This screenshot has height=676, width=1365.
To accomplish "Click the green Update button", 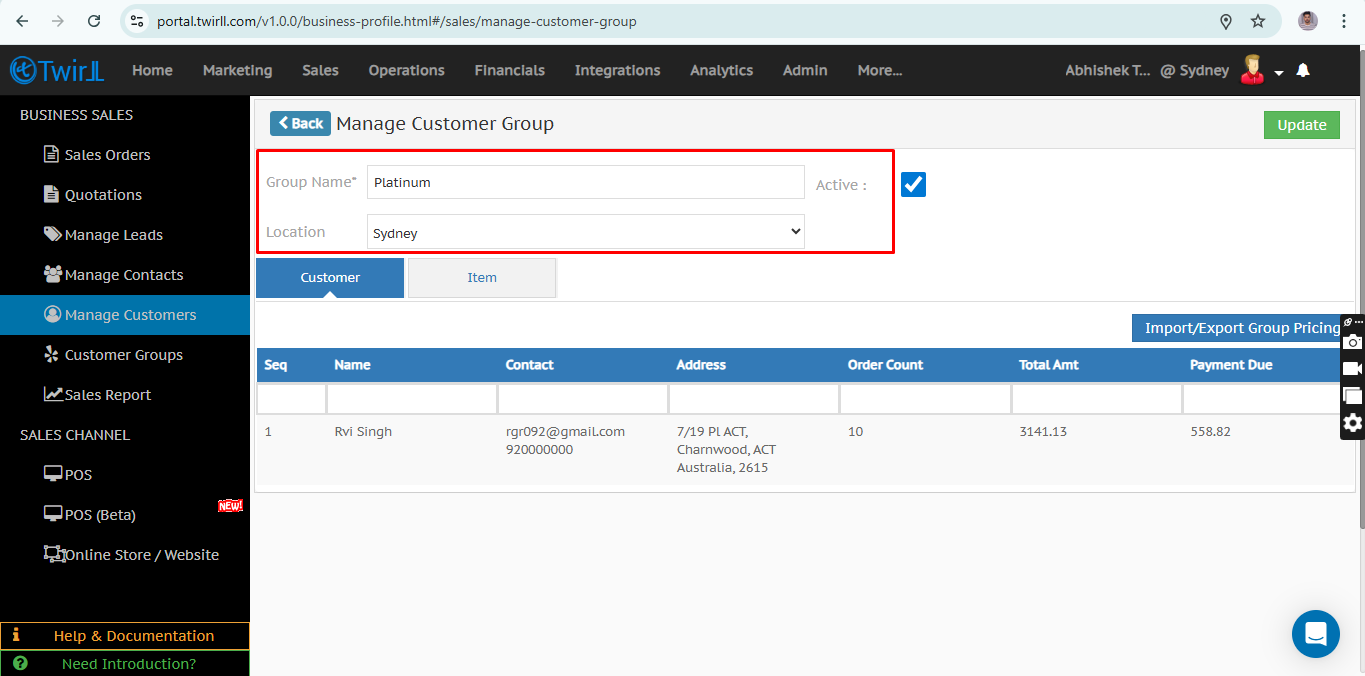I will coord(1302,125).
